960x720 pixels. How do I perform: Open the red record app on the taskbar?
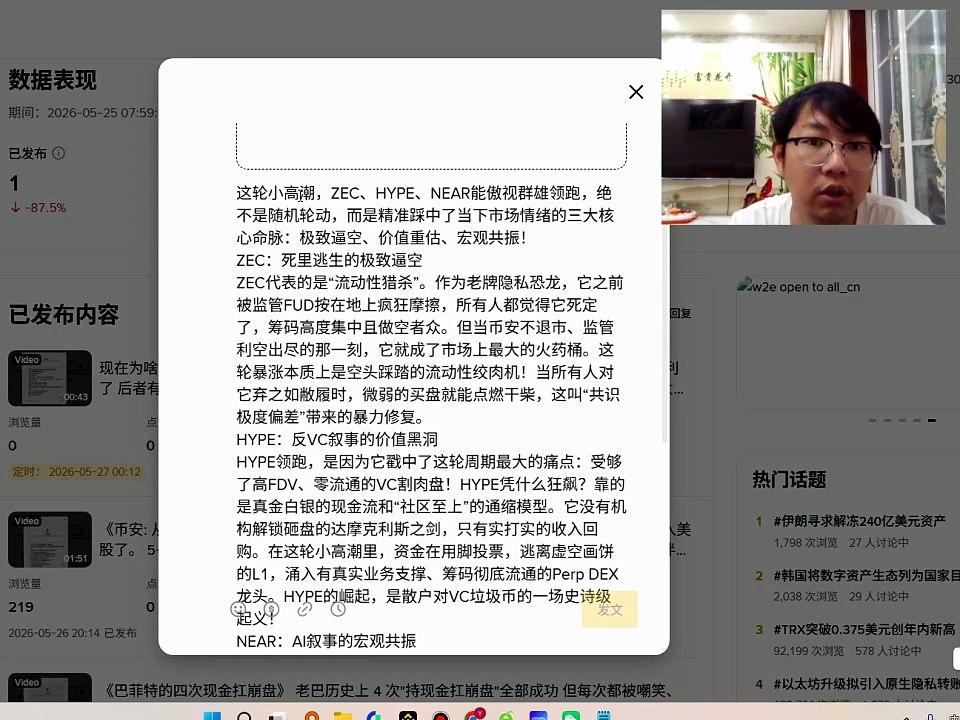point(440,716)
